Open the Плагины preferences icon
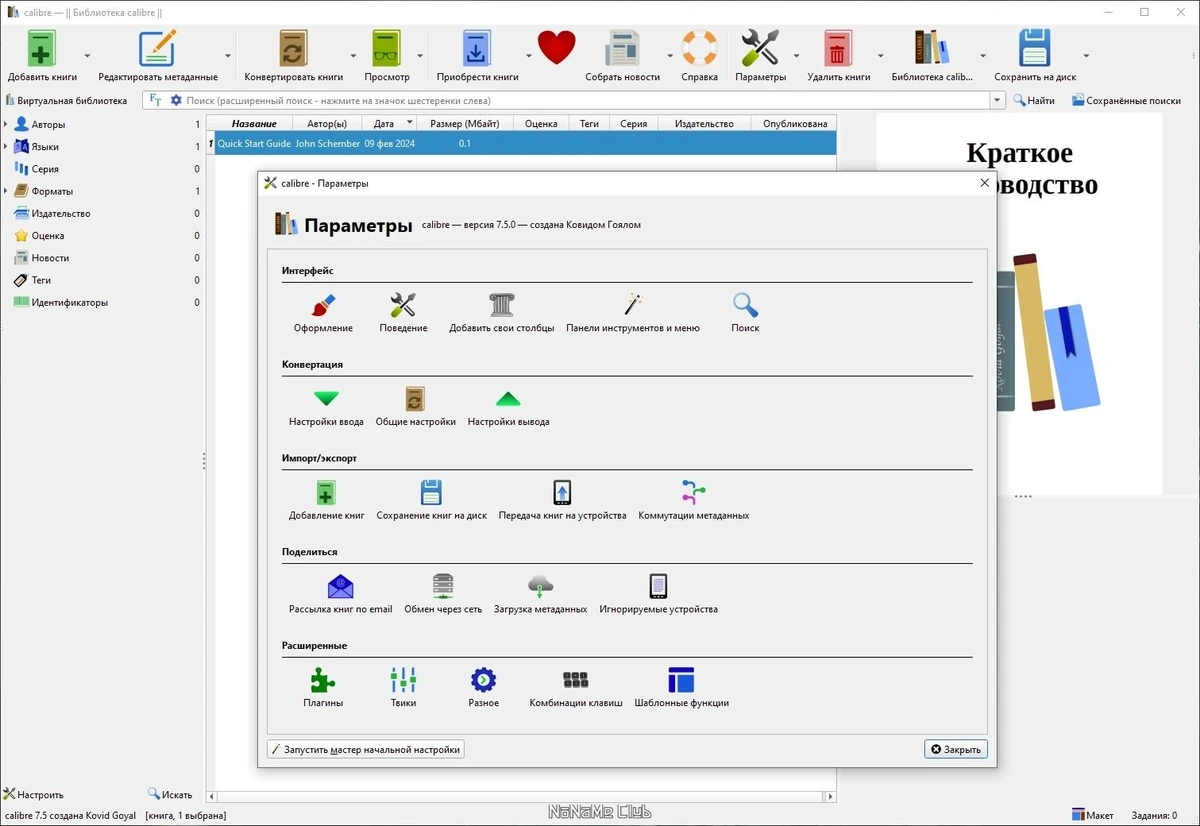 click(x=323, y=688)
